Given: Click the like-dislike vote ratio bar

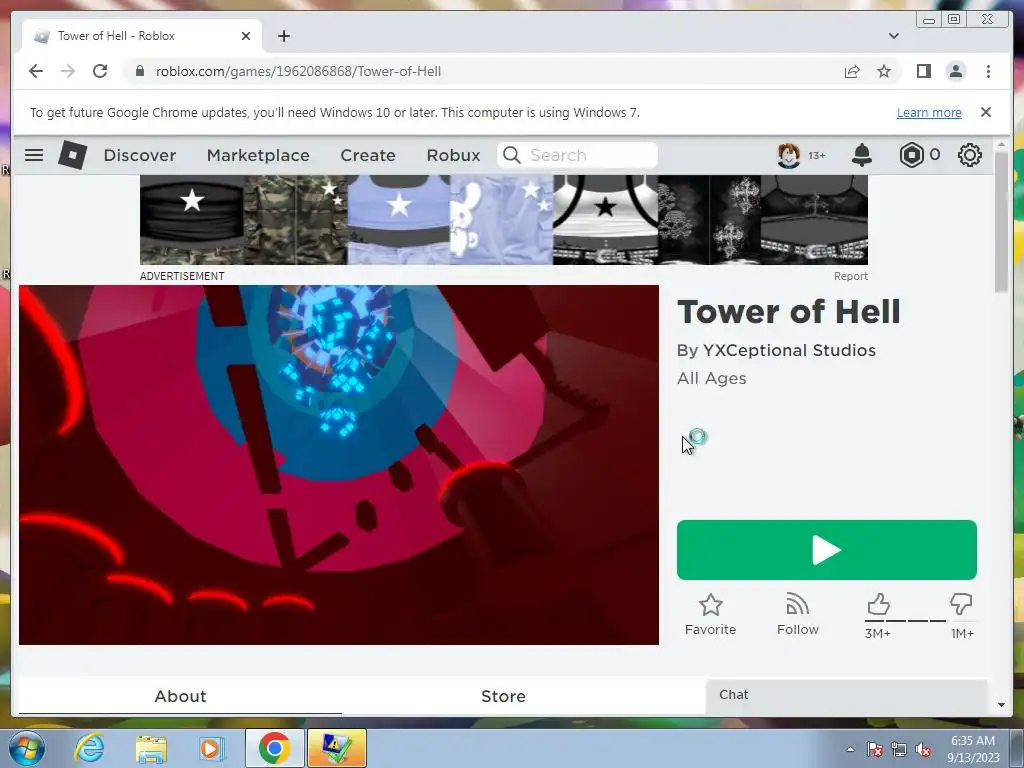Looking at the screenshot, I should pyautogui.click(x=920, y=620).
